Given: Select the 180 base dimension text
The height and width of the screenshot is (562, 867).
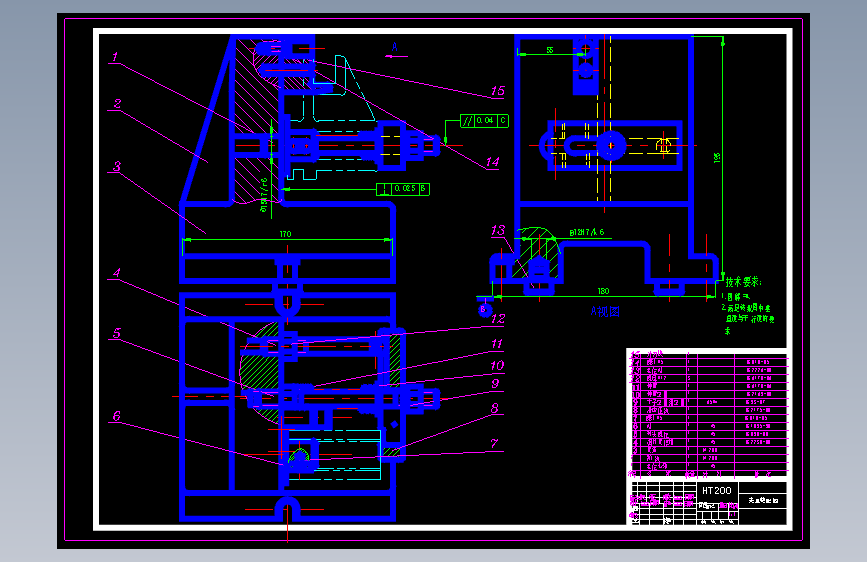Looking at the screenshot, I should (603, 291).
